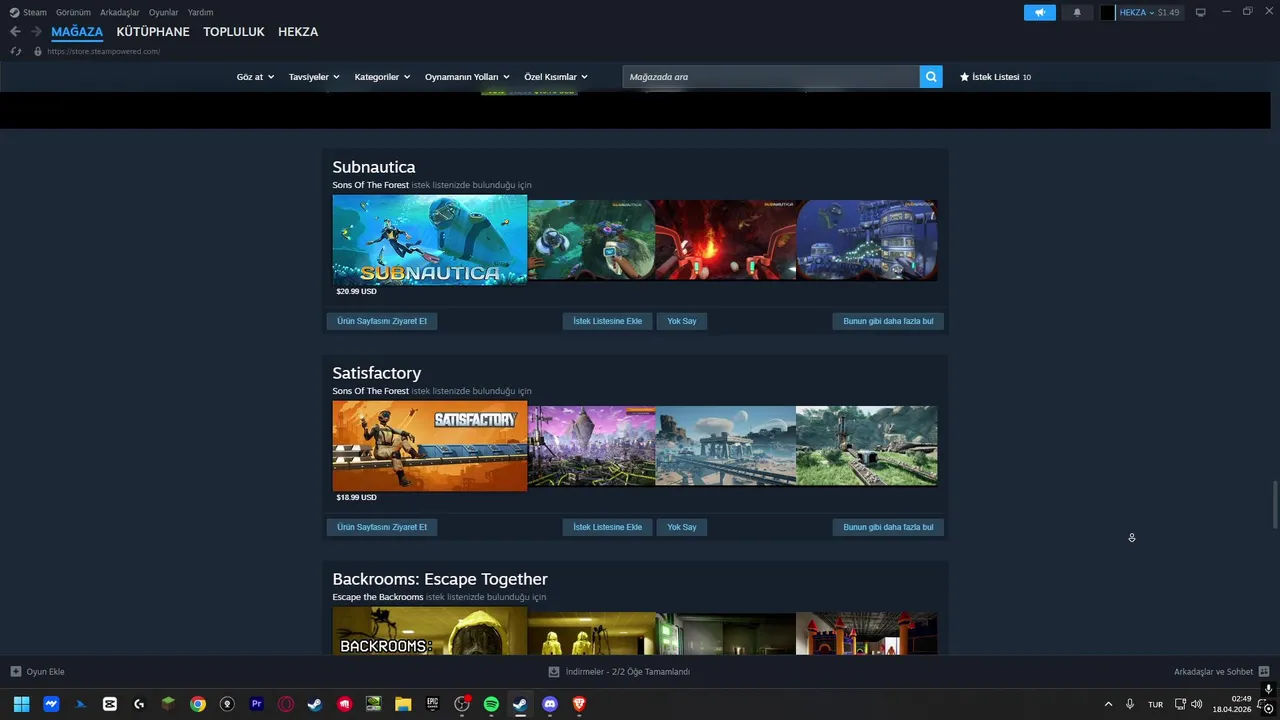Open the İstek Listesi wishlist link

[995, 77]
